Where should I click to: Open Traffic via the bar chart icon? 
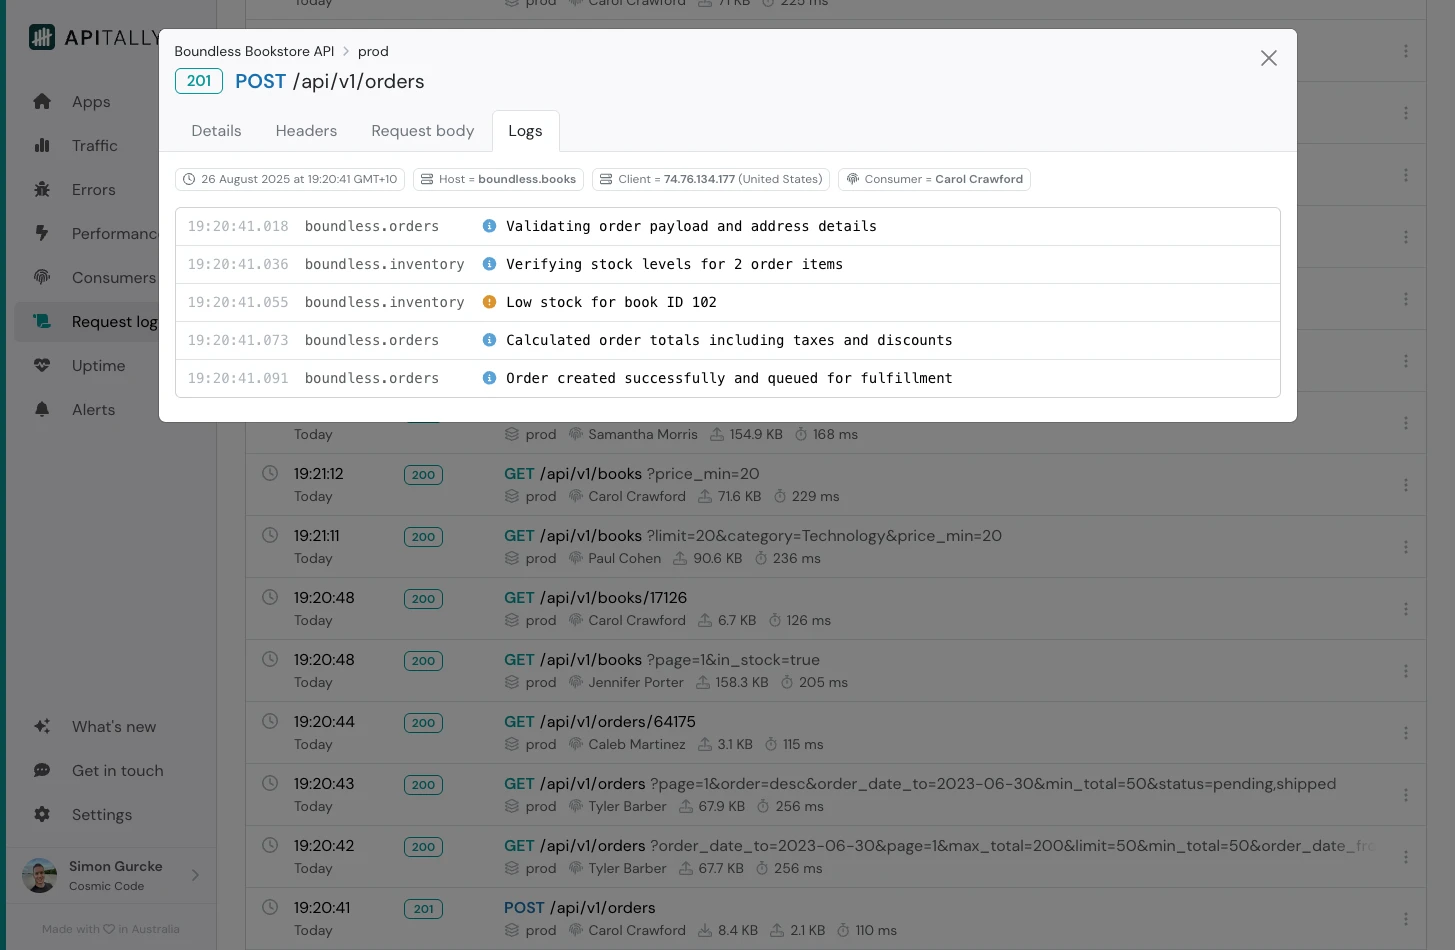point(42,146)
